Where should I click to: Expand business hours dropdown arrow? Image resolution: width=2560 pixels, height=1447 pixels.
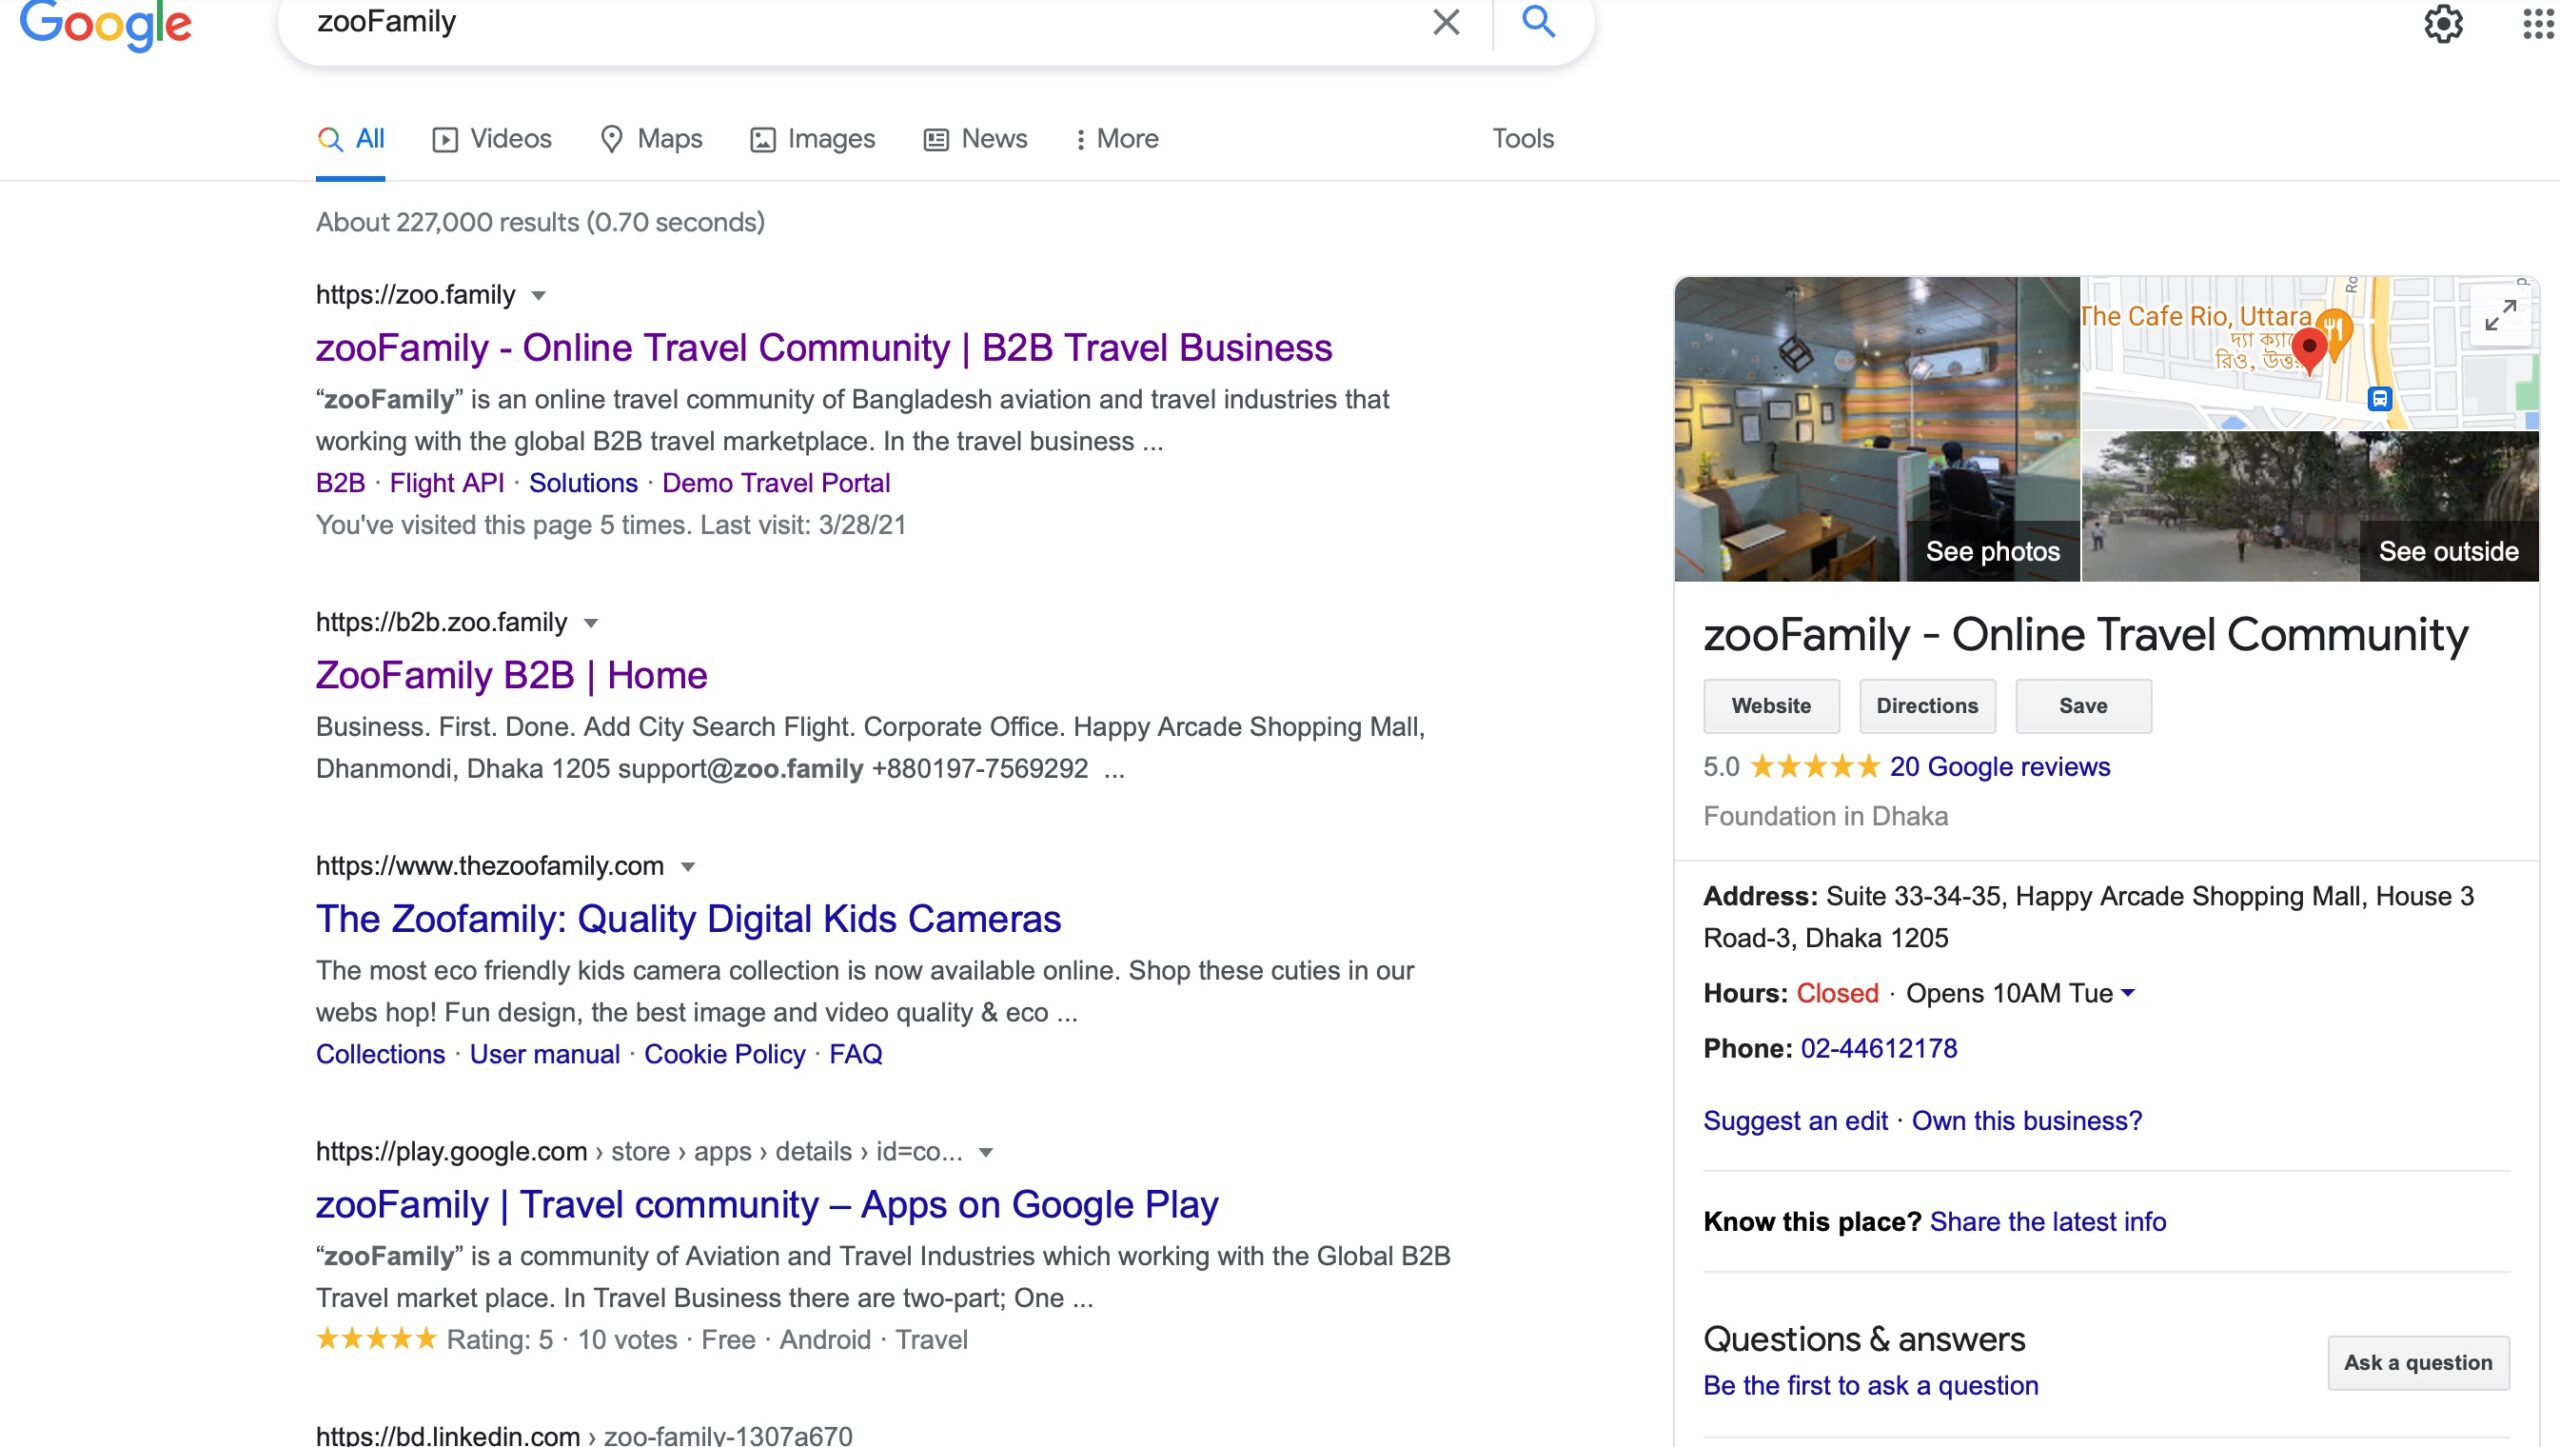click(2128, 993)
